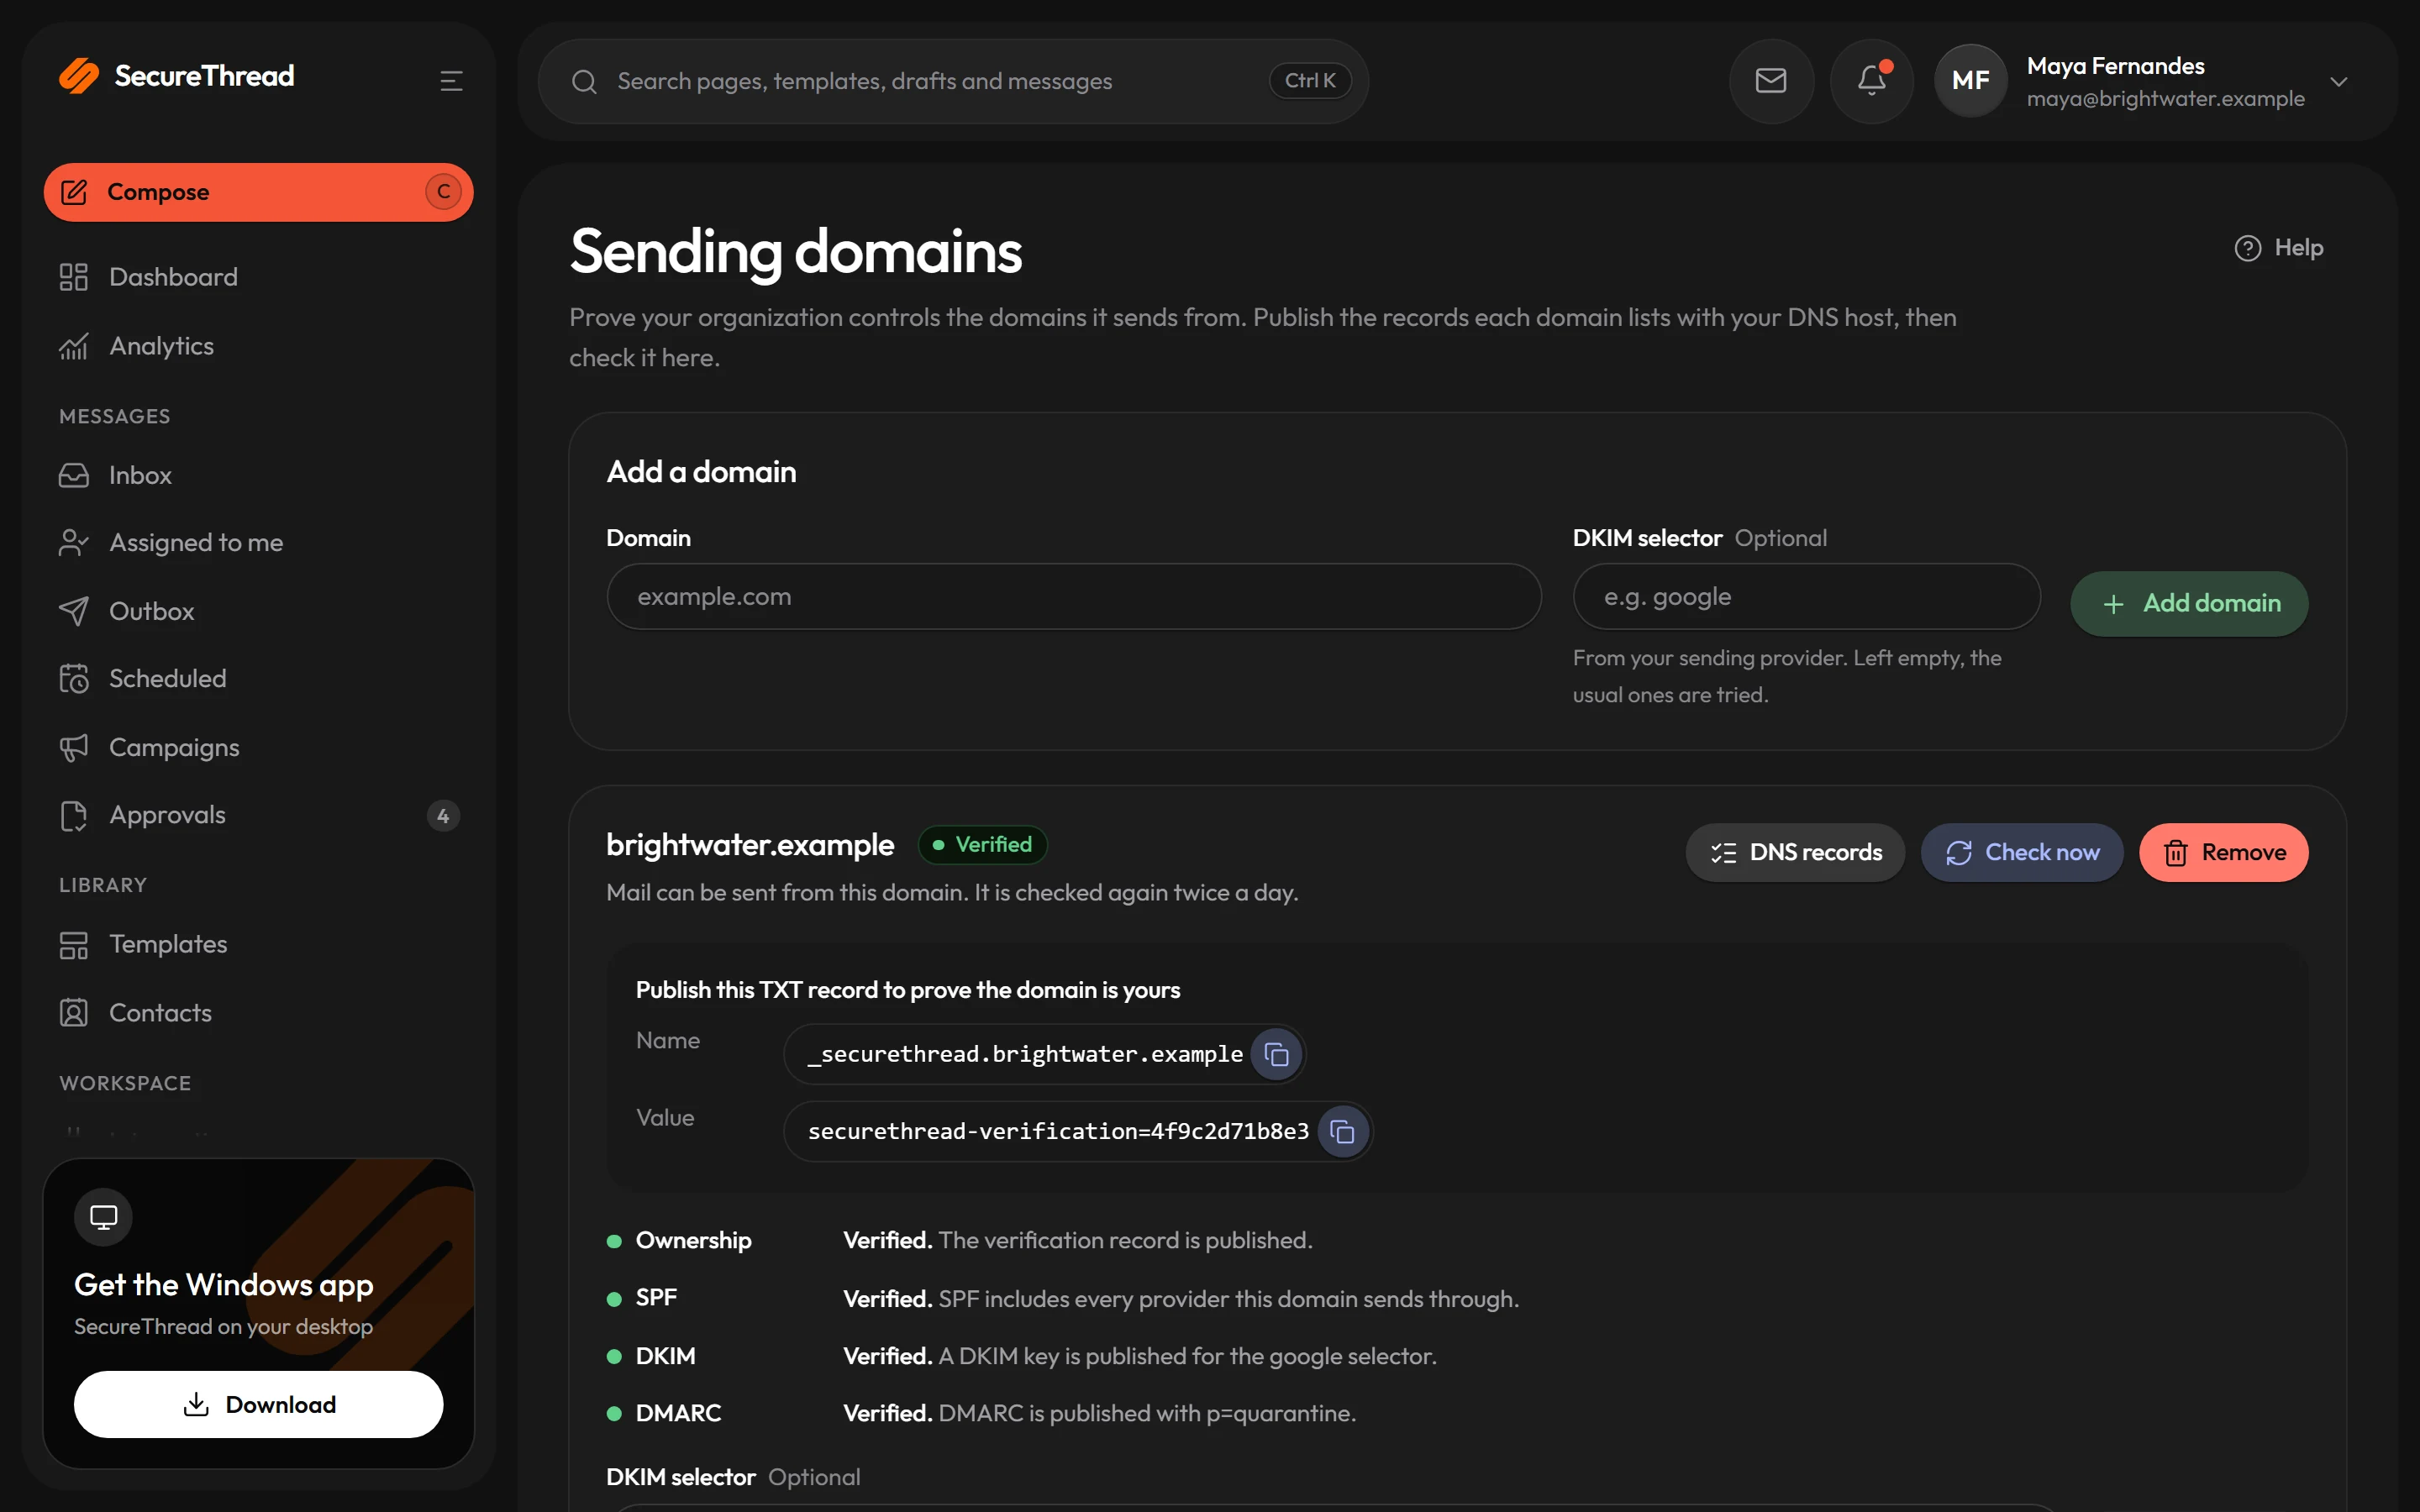Focus the DKIM selector input in Add a domain
This screenshot has height=1512, width=2420.
1806,596
